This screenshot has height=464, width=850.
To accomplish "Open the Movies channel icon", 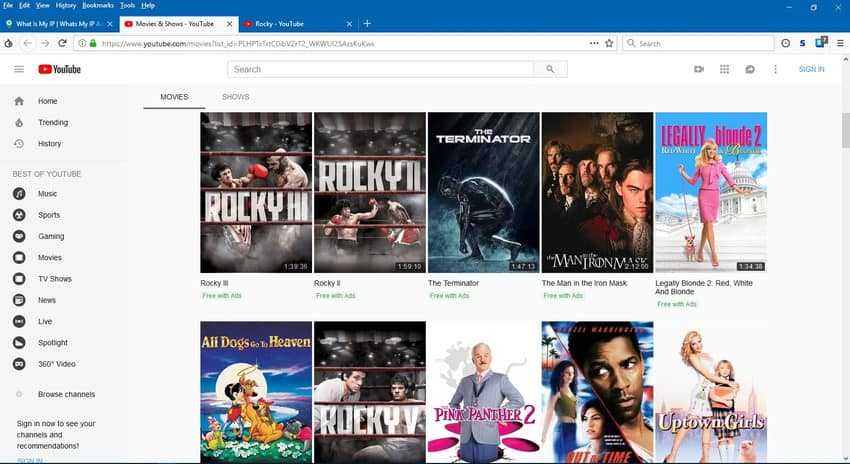I will [19, 257].
